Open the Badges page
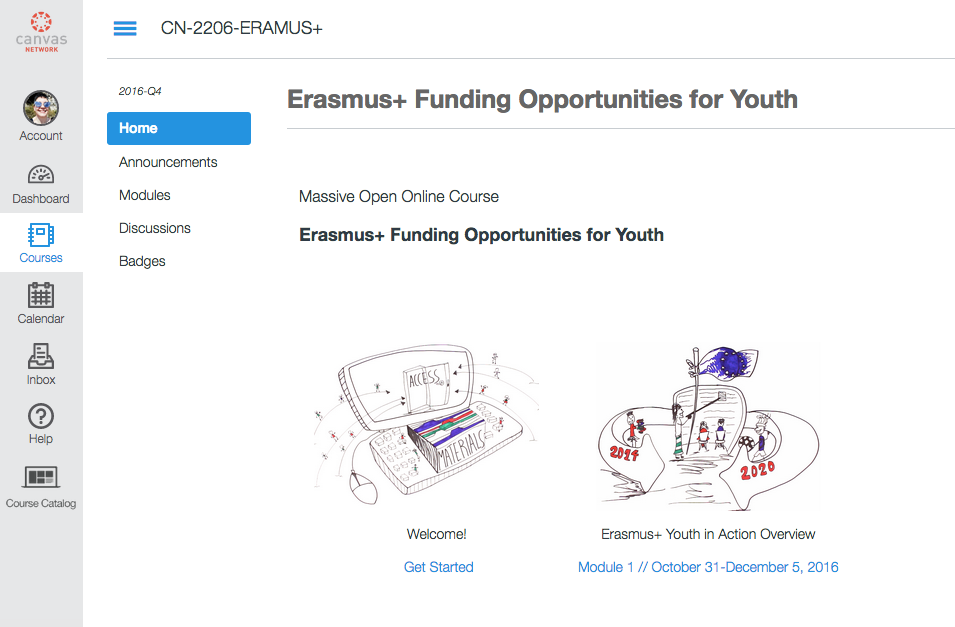This screenshot has height=627, width=955. 142,261
